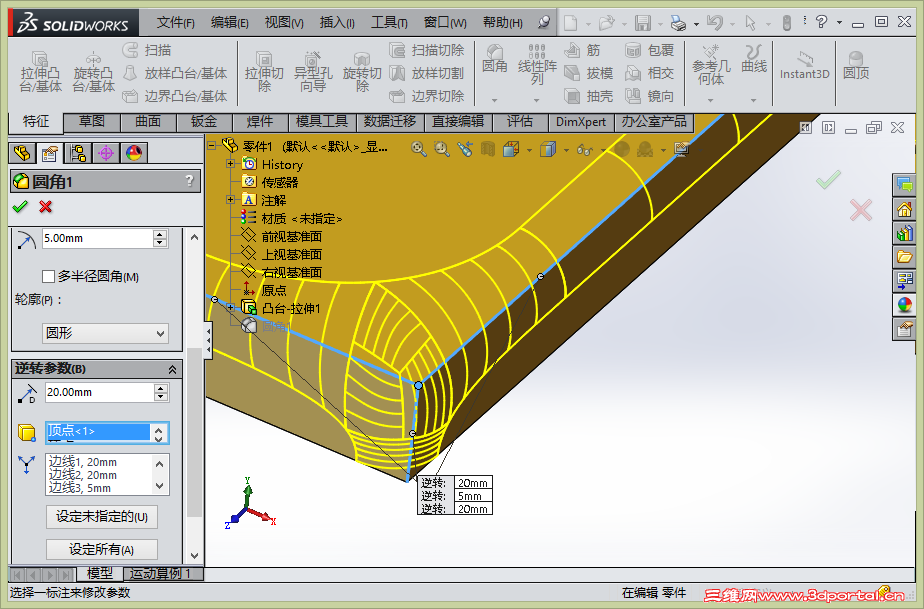The image size is (924, 609).
Task: Open the 插入 menu
Action: coord(337,23)
